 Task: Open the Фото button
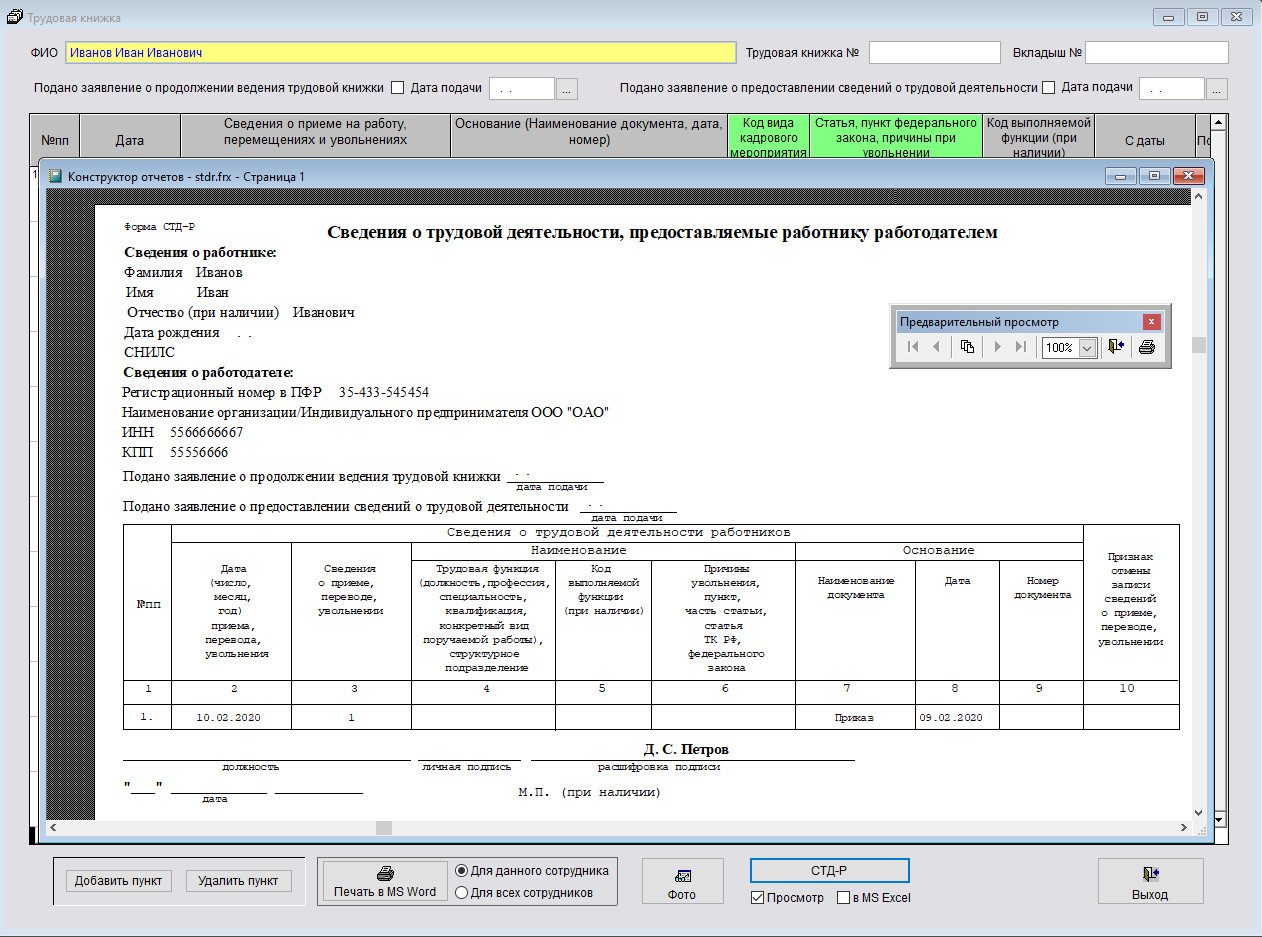(681, 883)
